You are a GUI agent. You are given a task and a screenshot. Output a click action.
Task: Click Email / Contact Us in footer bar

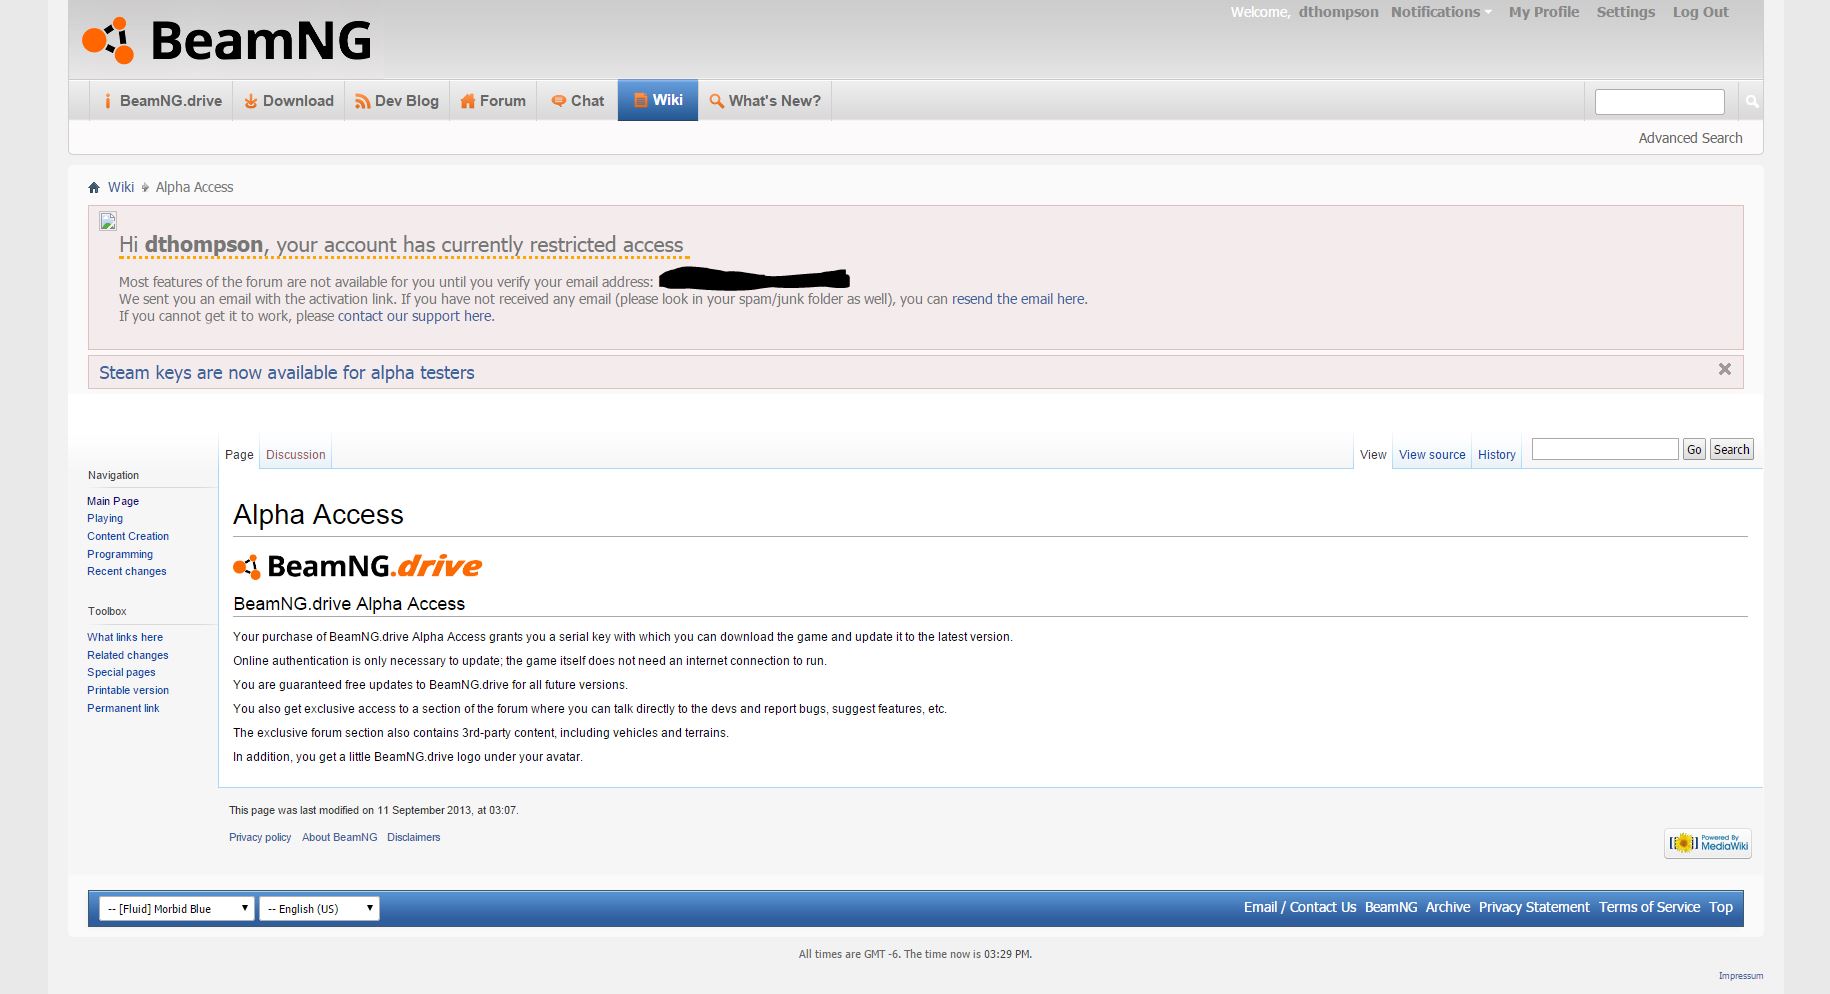(x=1300, y=907)
